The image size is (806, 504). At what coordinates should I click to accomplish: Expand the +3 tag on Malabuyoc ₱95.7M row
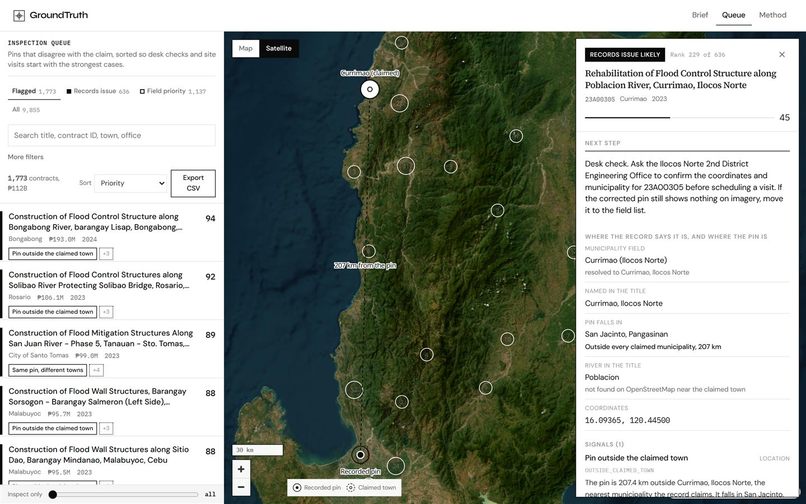[x=106, y=428]
